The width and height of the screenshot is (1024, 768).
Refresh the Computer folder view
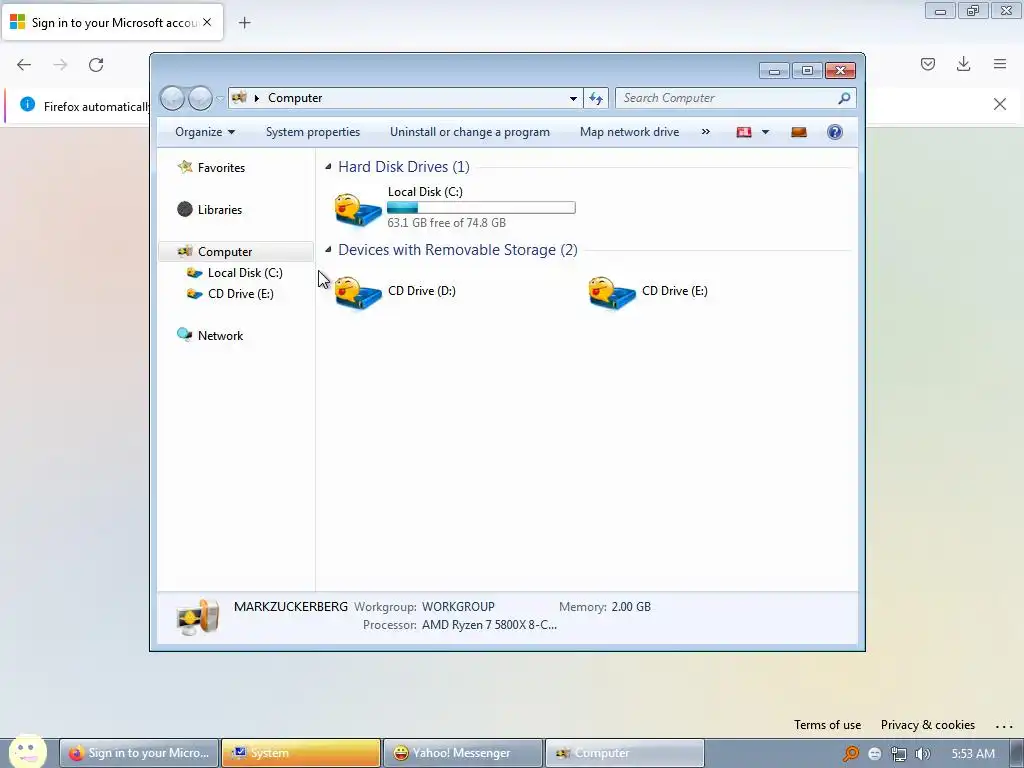tap(596, 98)
